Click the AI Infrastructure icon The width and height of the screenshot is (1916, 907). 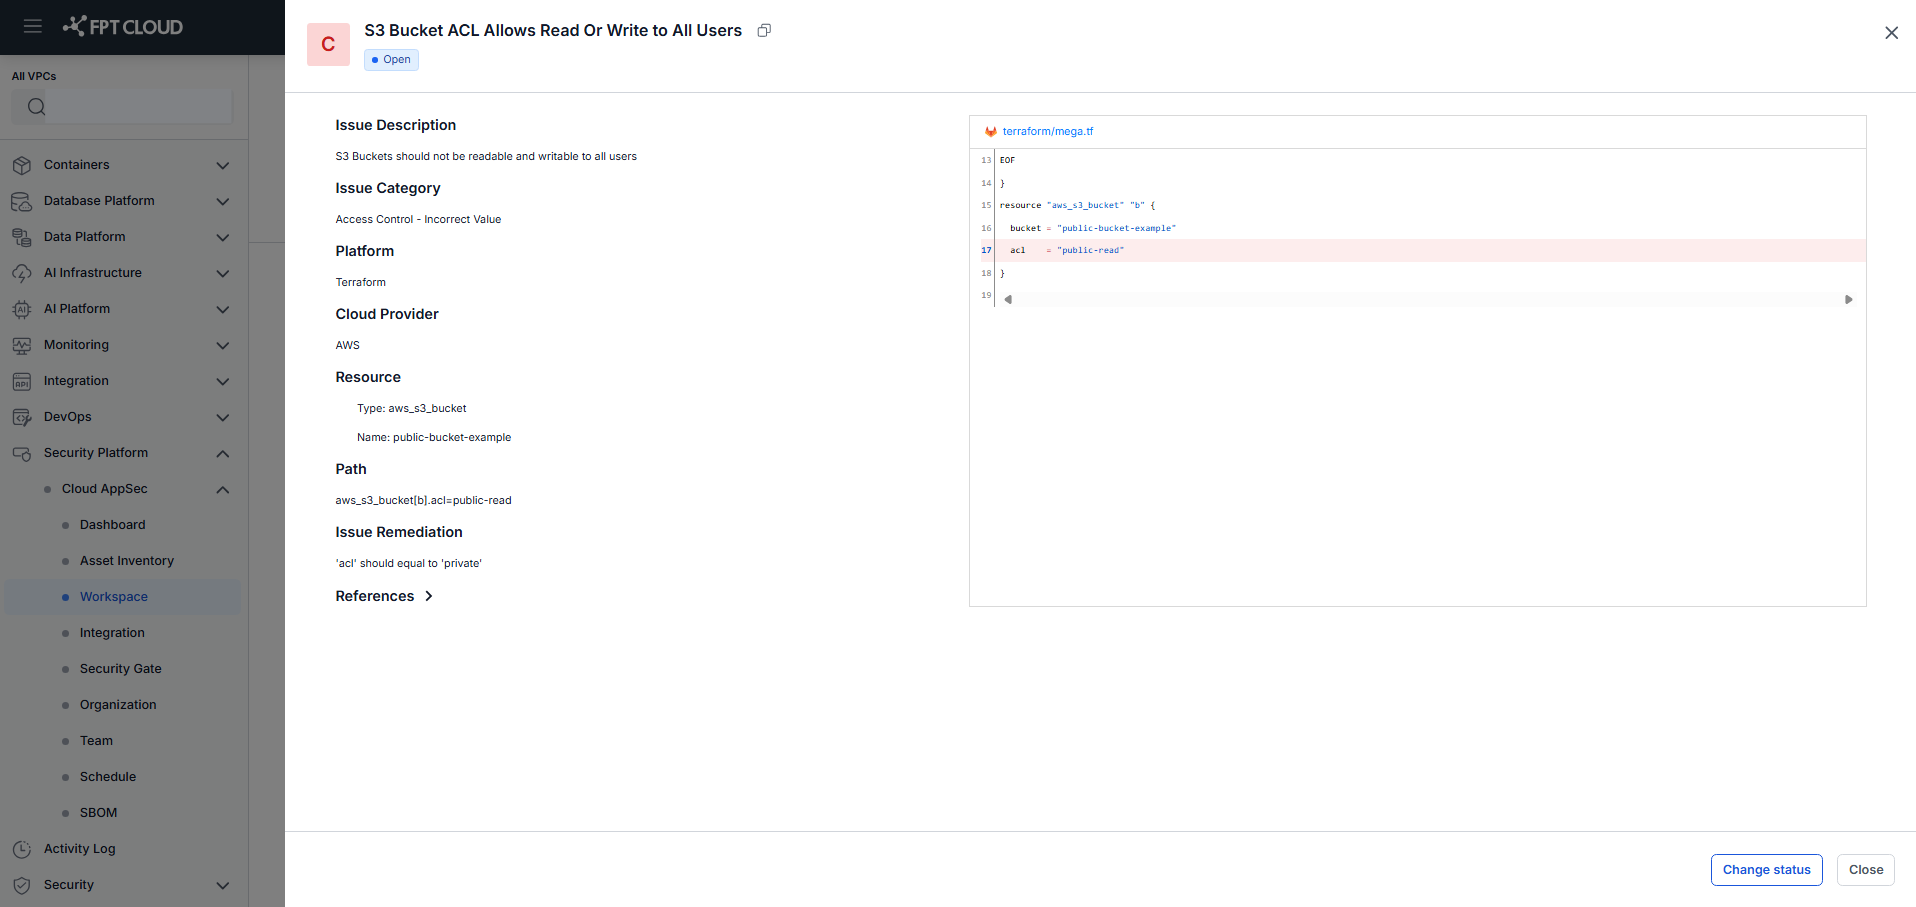coord(22,273)
